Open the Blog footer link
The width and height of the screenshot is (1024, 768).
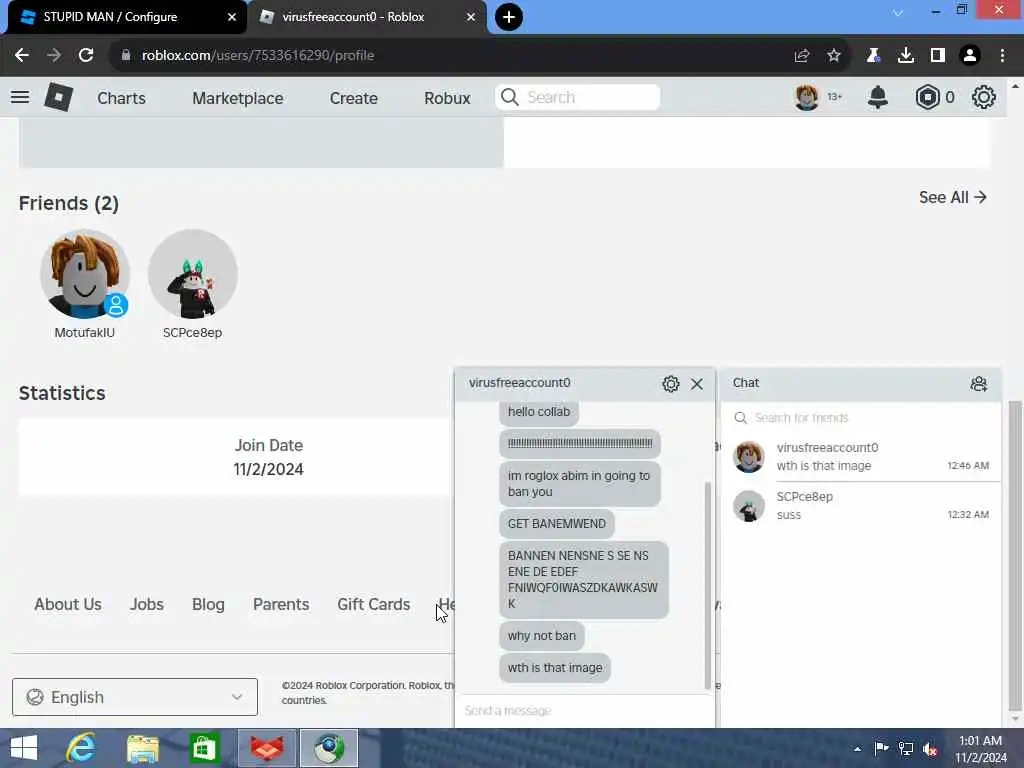point(208,604)
